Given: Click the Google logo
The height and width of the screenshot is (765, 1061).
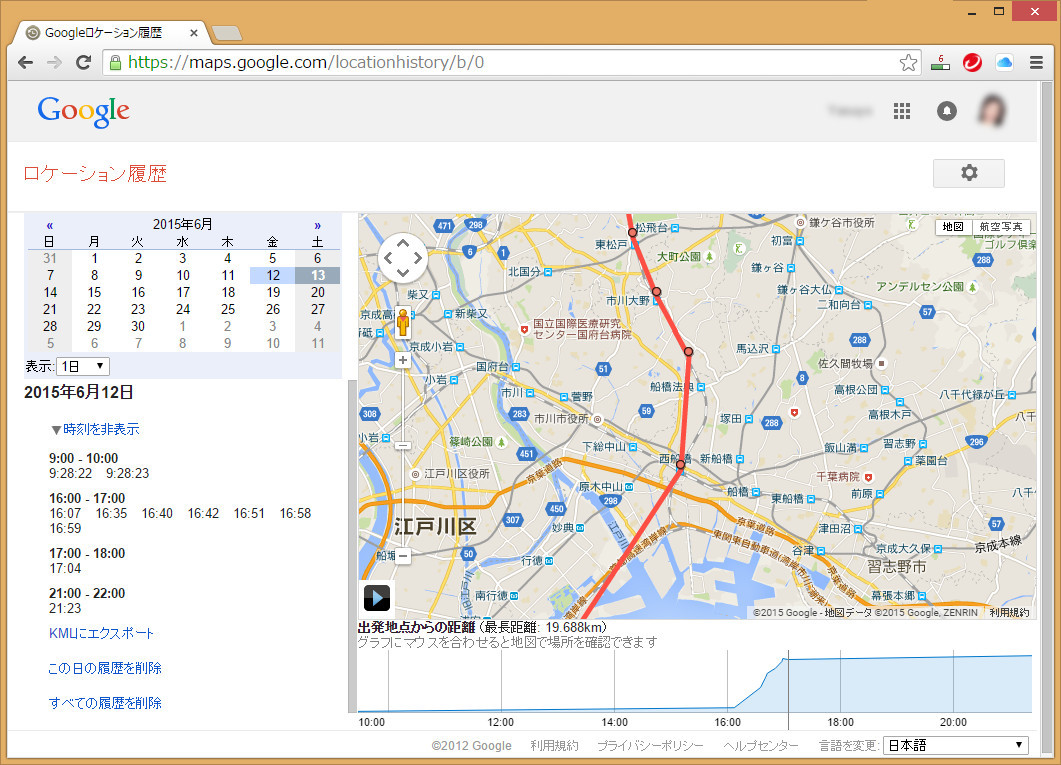Looking at the screenshot, I should pyautogui.click(x=83, y=112).
